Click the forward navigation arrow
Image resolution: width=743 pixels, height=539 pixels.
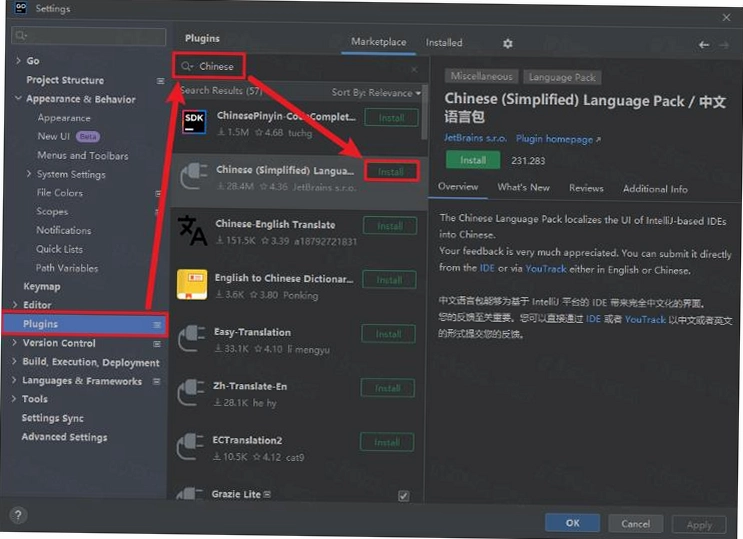point(724,45)
